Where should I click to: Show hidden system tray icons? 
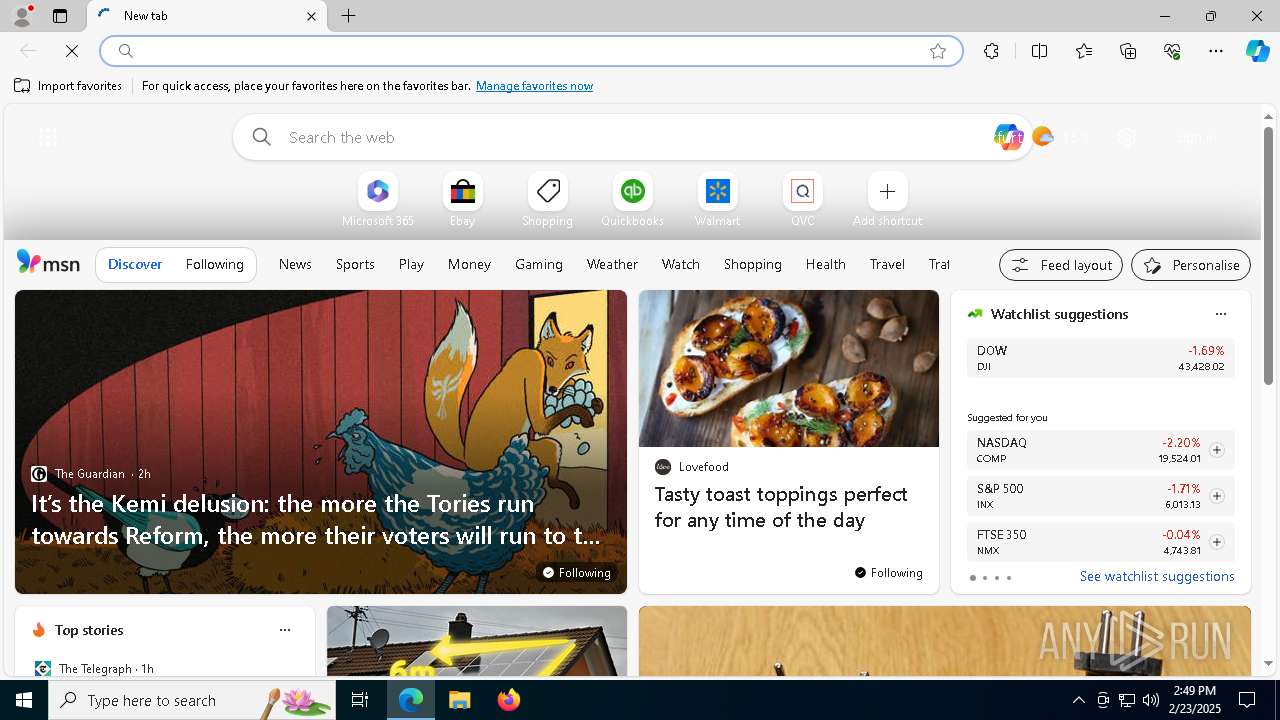pyautogui.click(x=1078, y=700)
